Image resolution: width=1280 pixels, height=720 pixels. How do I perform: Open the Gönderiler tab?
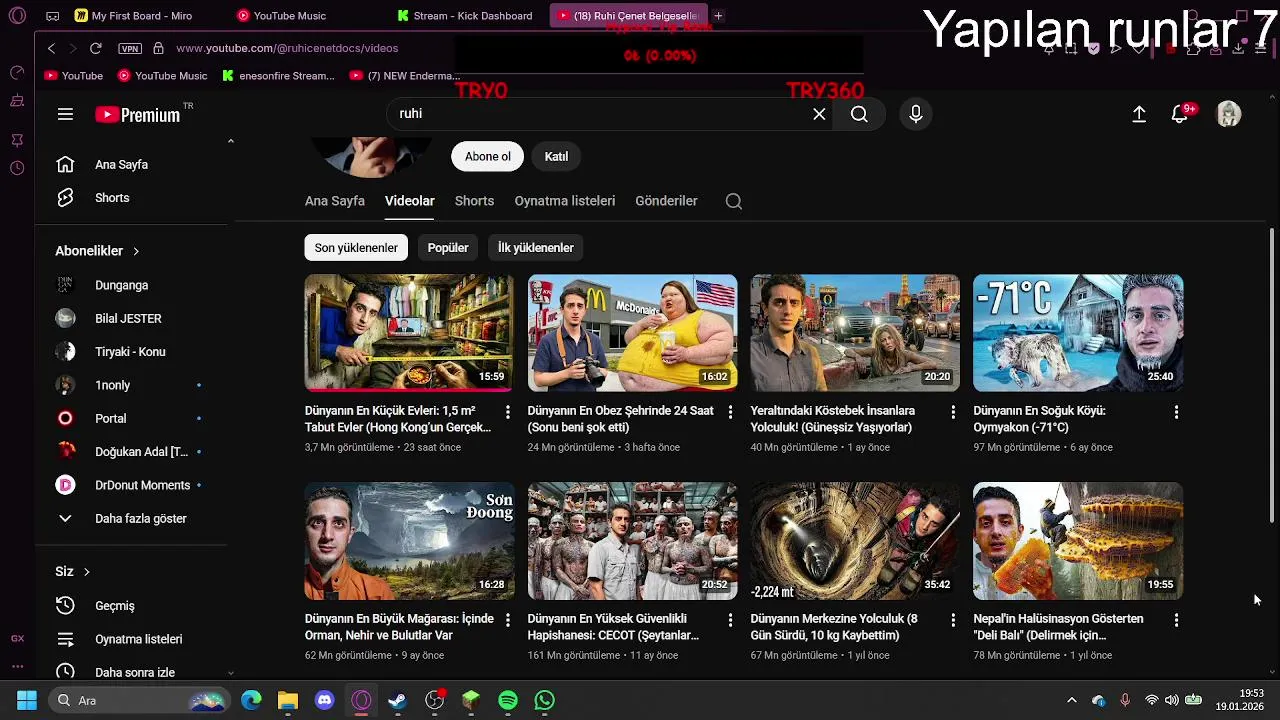(666, 201)
